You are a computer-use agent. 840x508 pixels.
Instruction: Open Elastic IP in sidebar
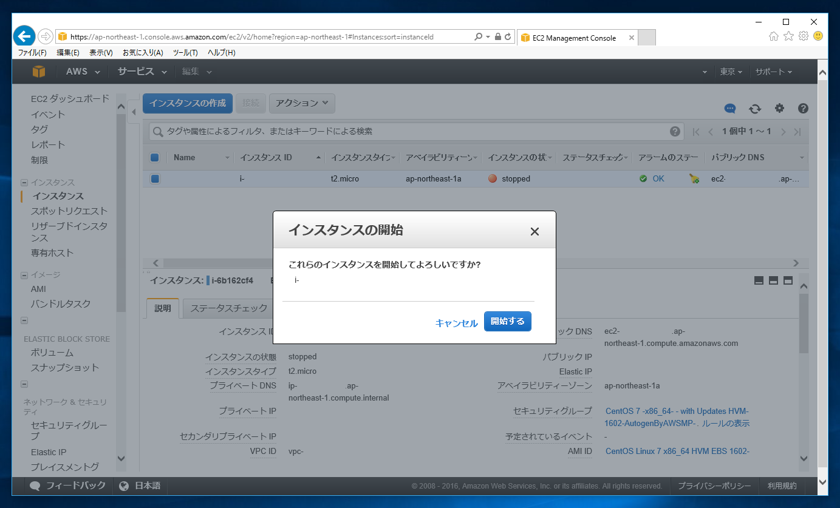49,452
